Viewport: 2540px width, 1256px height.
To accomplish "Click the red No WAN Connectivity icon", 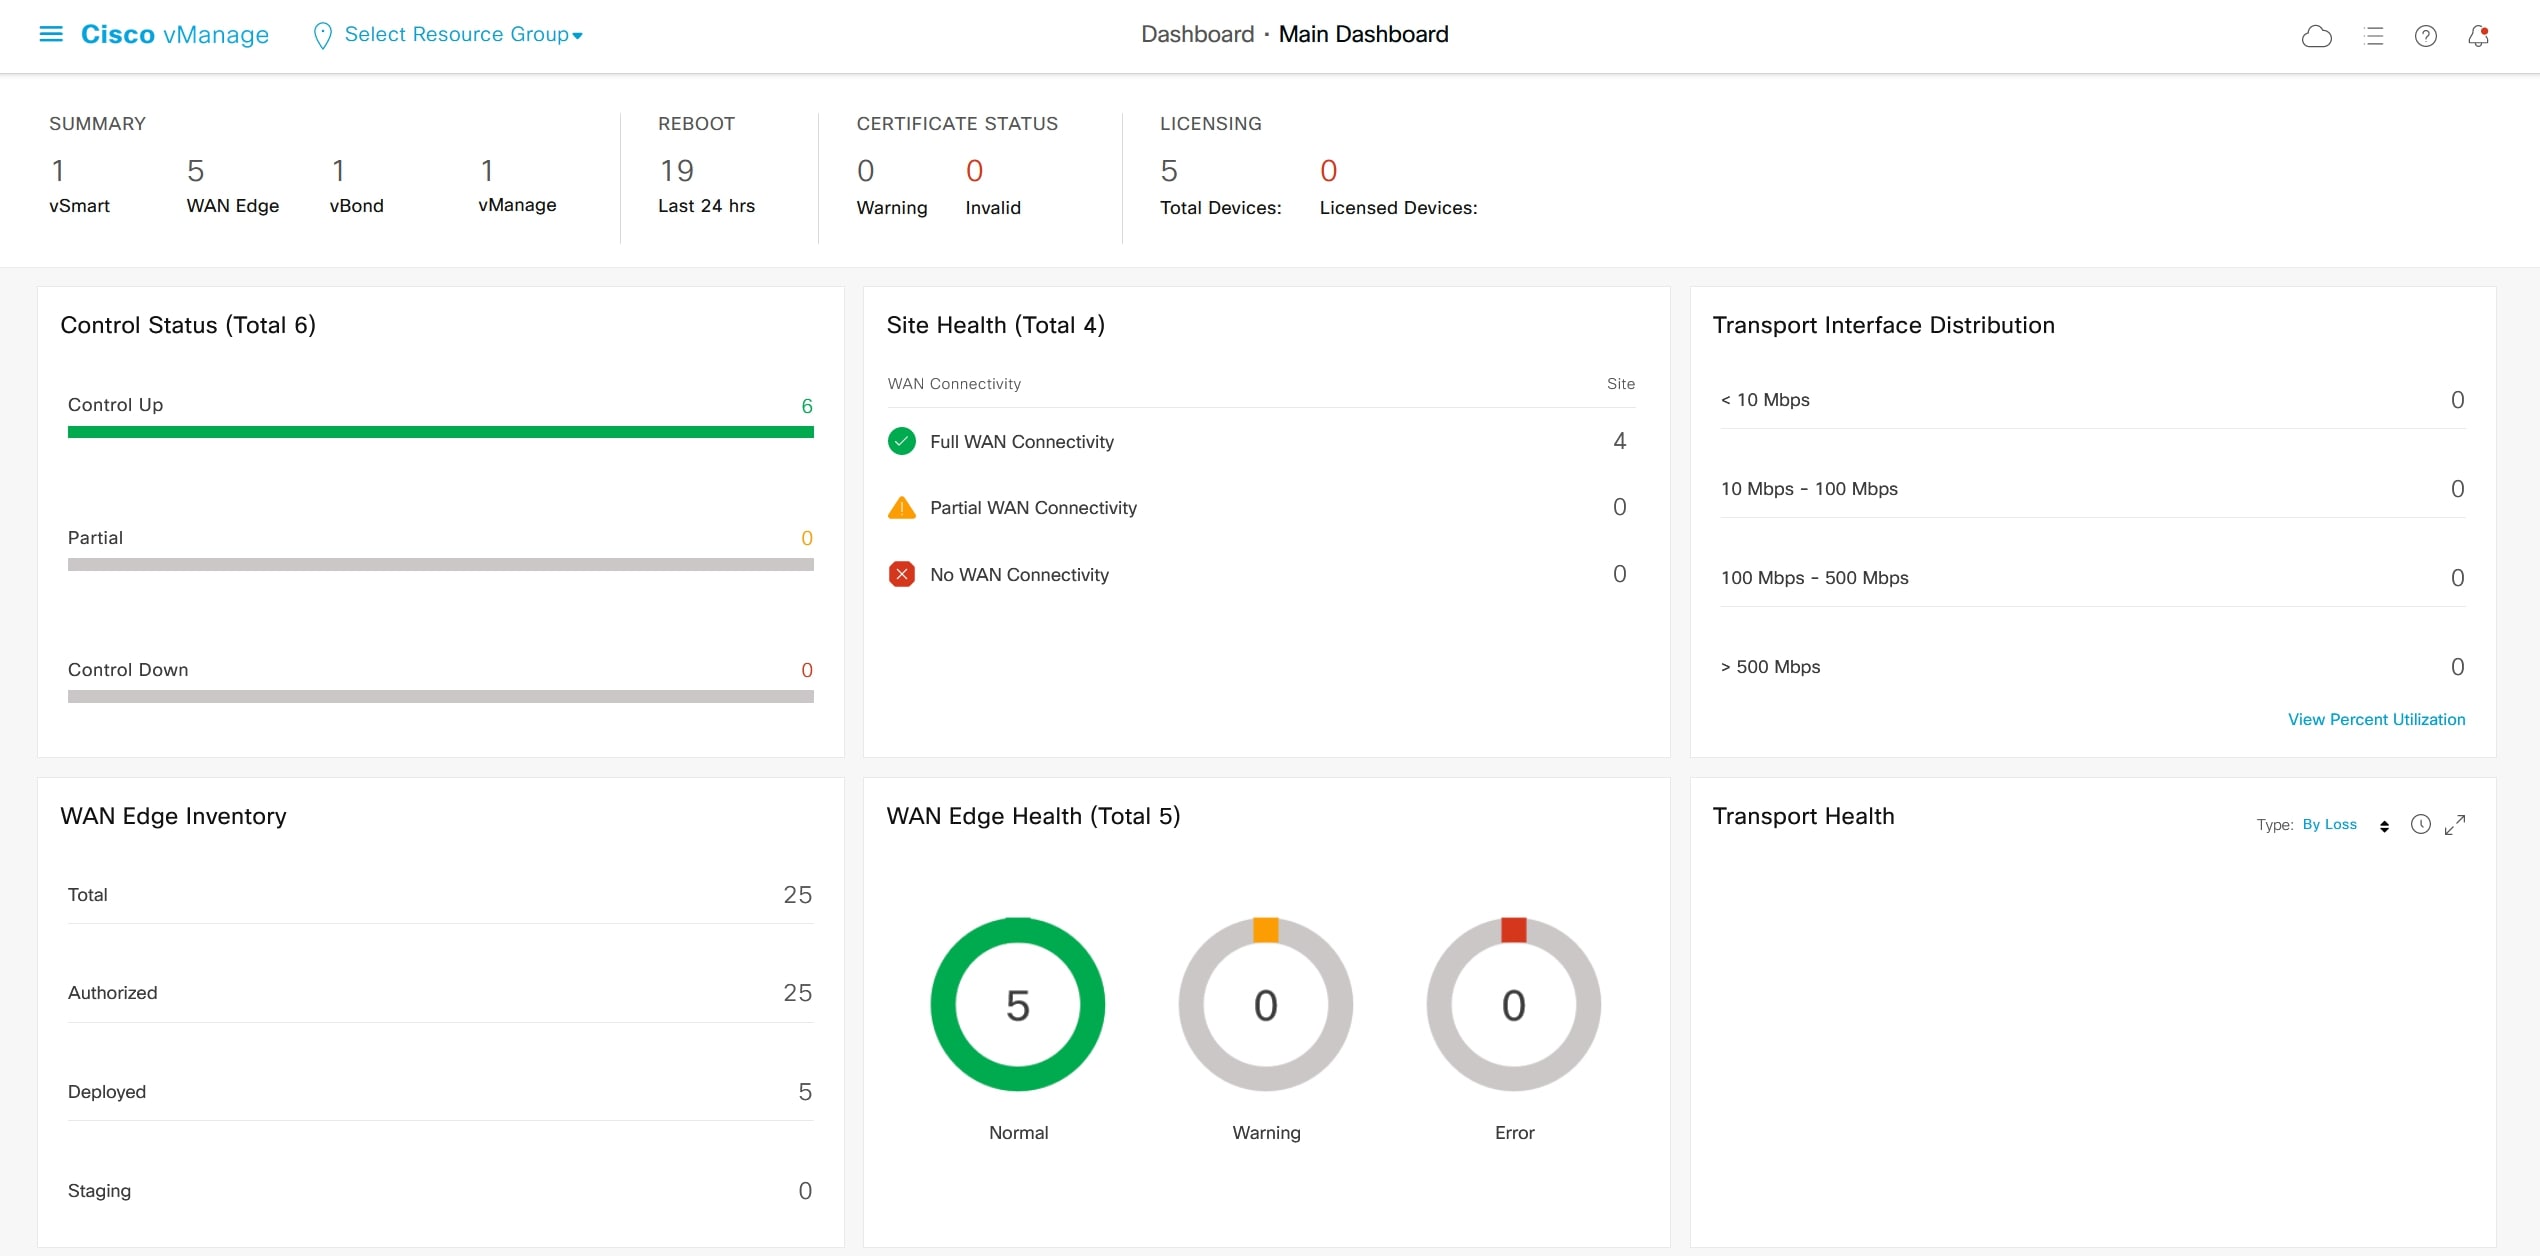I will 901,574.
